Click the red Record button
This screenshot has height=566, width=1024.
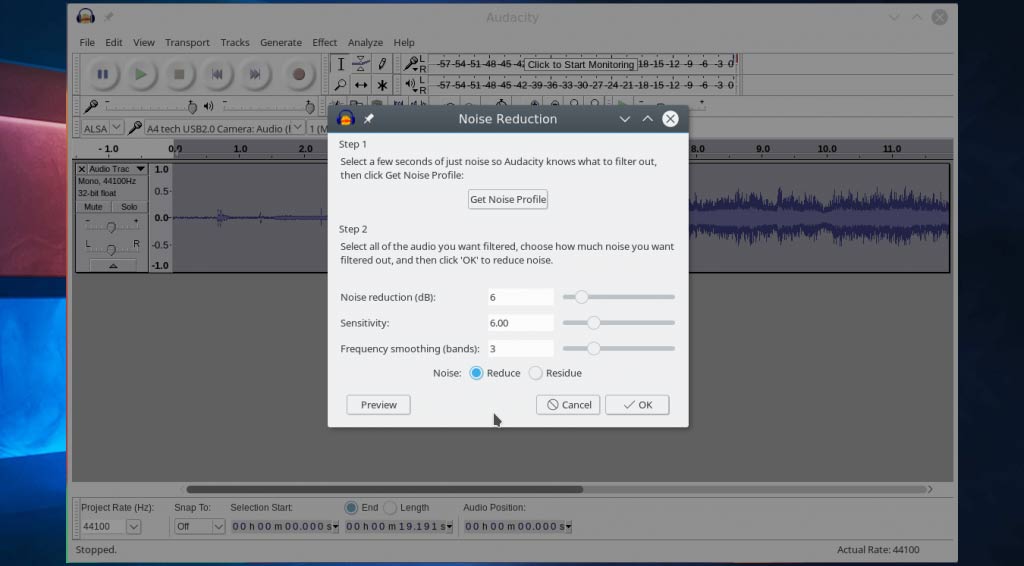(298, 74)
